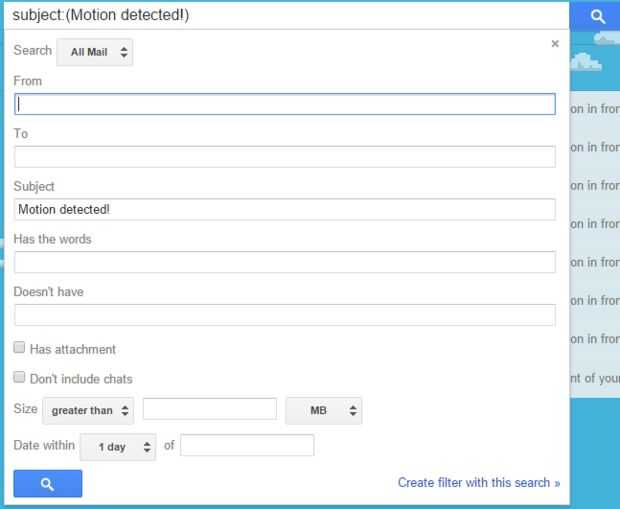Click the size value input box
This screenshot has width=620, height=509.
coord(209,409)
